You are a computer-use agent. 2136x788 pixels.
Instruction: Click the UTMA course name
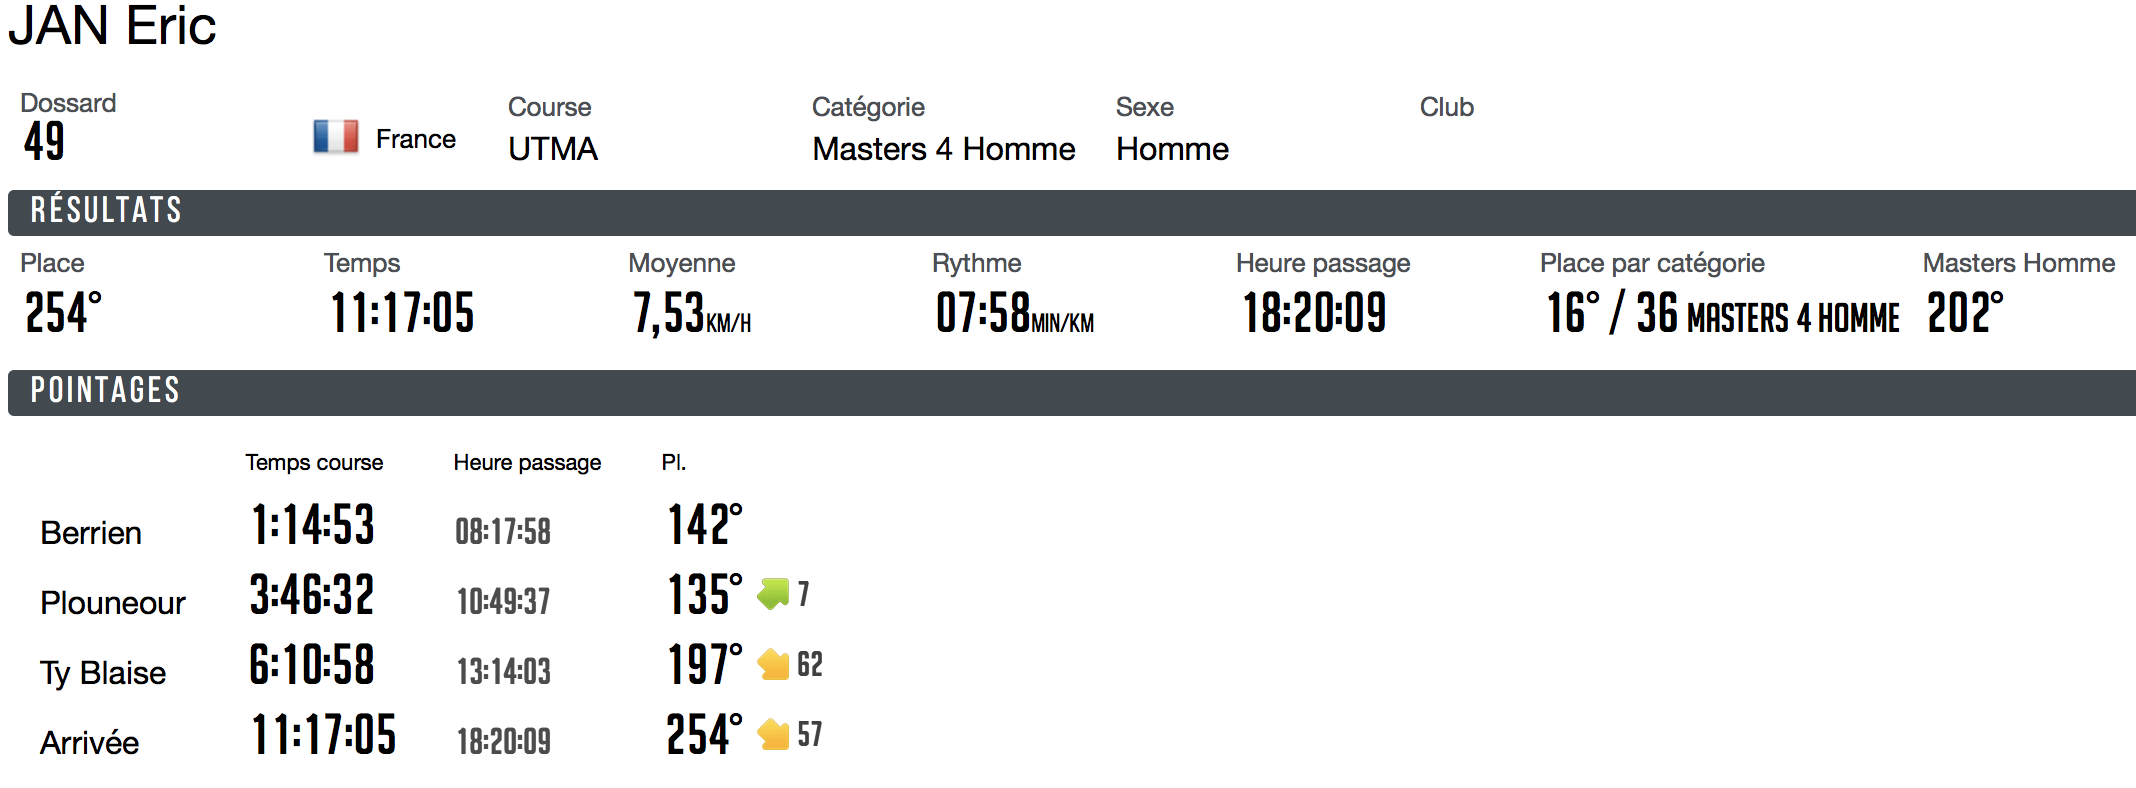(553, 149)
